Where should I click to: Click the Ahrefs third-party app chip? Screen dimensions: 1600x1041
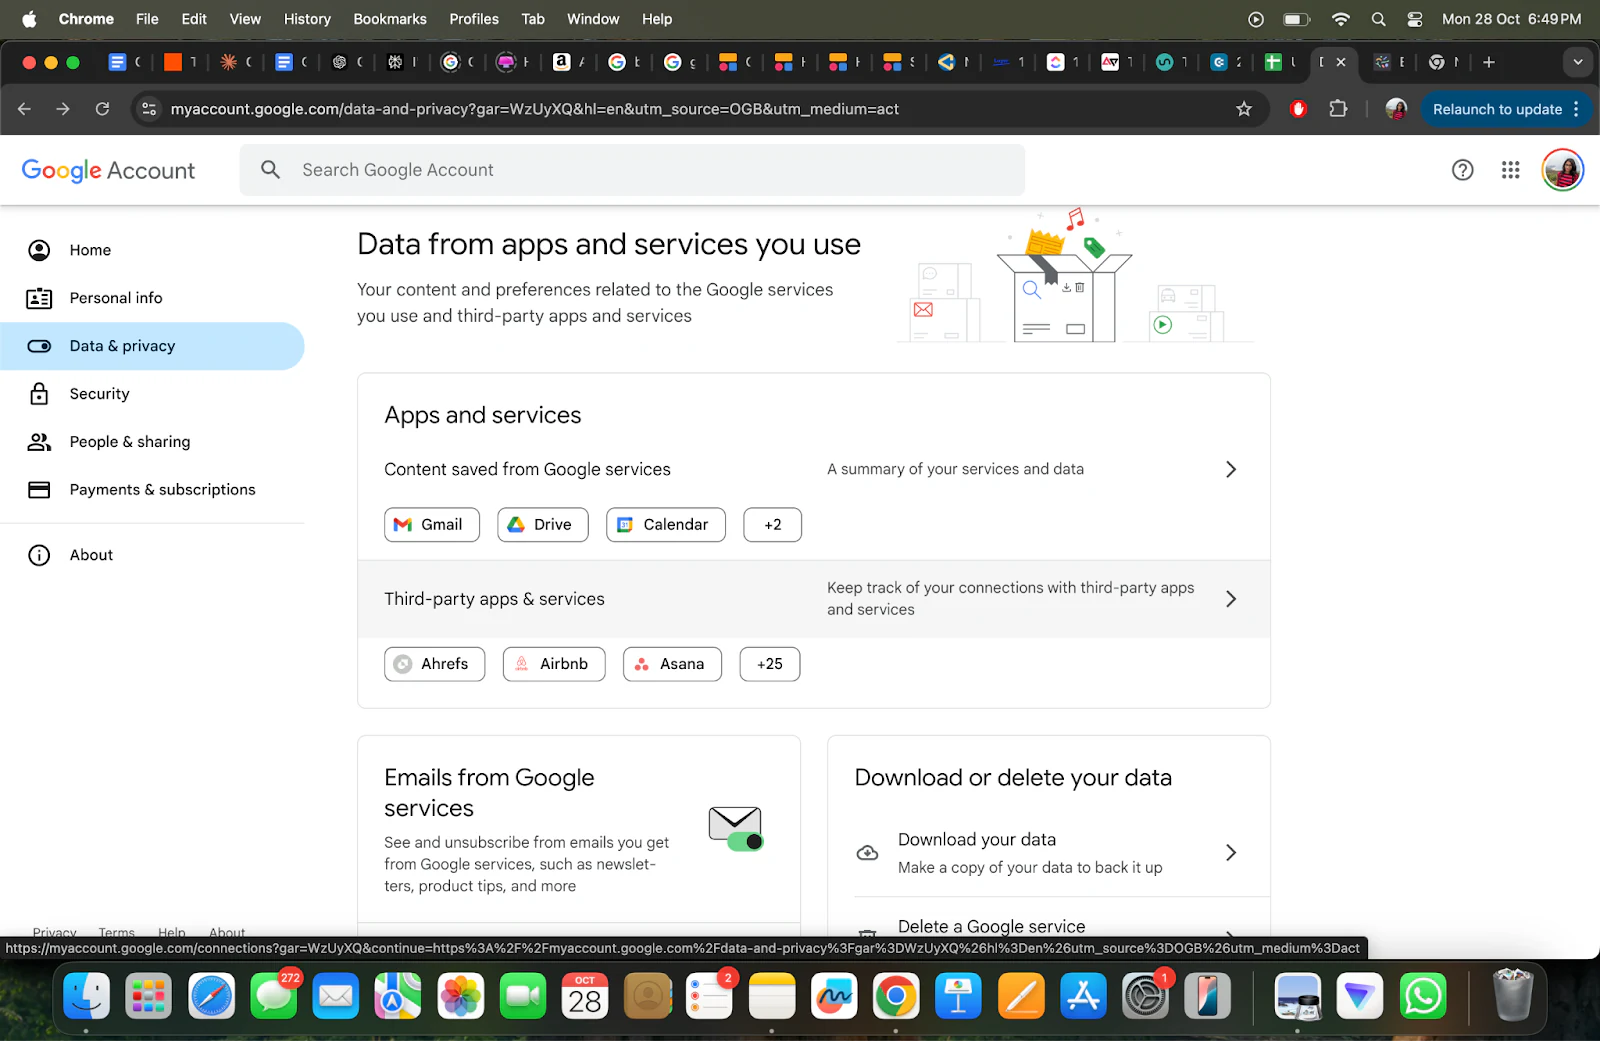point(435,664)
